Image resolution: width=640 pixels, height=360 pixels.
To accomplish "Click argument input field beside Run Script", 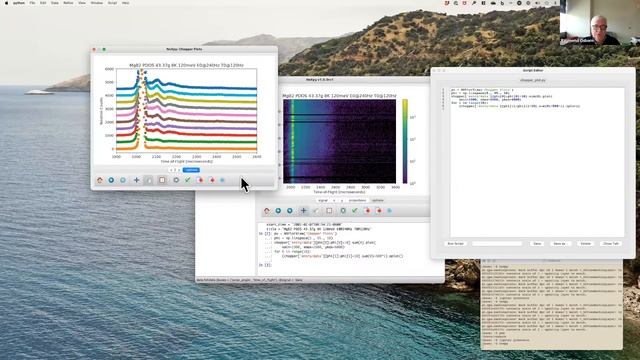I will pyautogui.click(x=497, y=244).
